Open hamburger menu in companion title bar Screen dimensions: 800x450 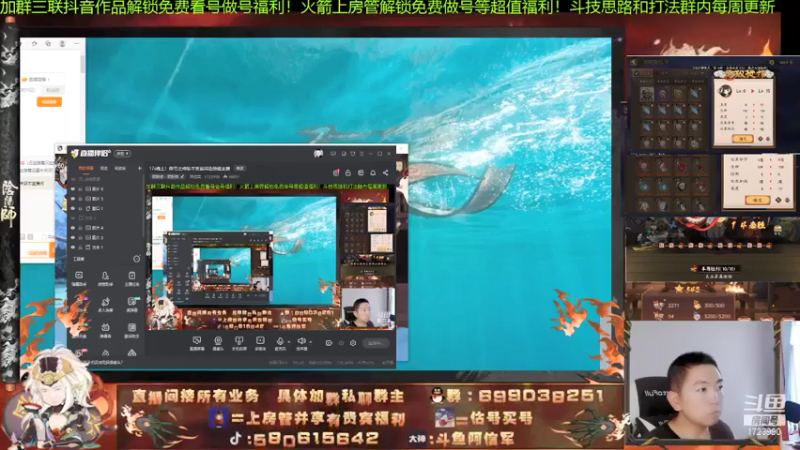pyautogui.click(x=362, y=154)
